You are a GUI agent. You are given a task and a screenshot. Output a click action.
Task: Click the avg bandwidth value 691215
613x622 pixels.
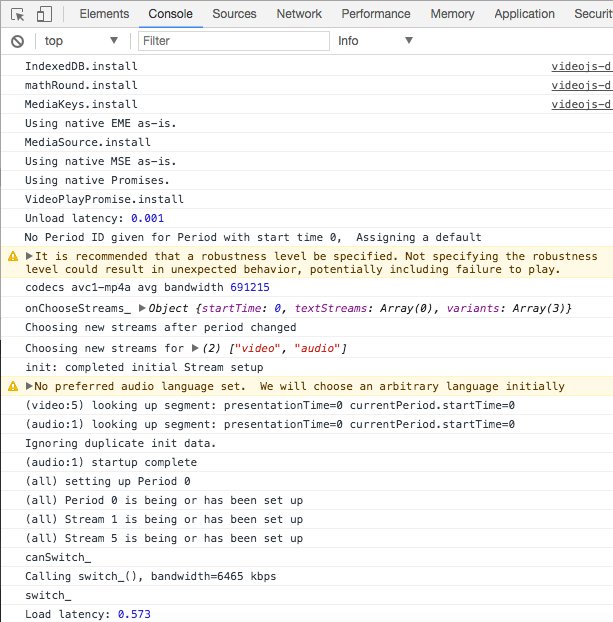coord(250,287)
